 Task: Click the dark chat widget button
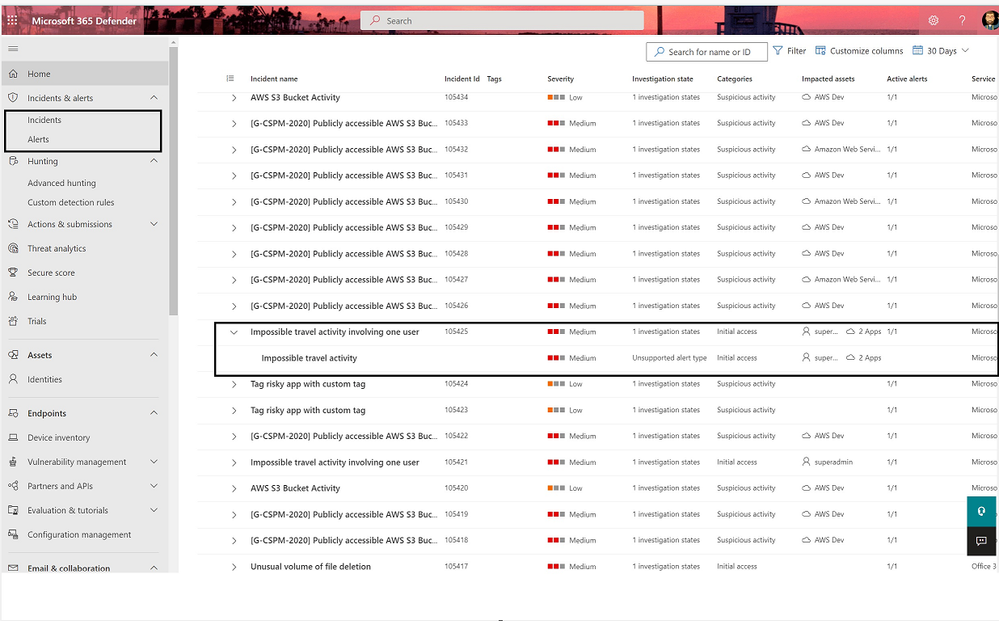[981, 541]
